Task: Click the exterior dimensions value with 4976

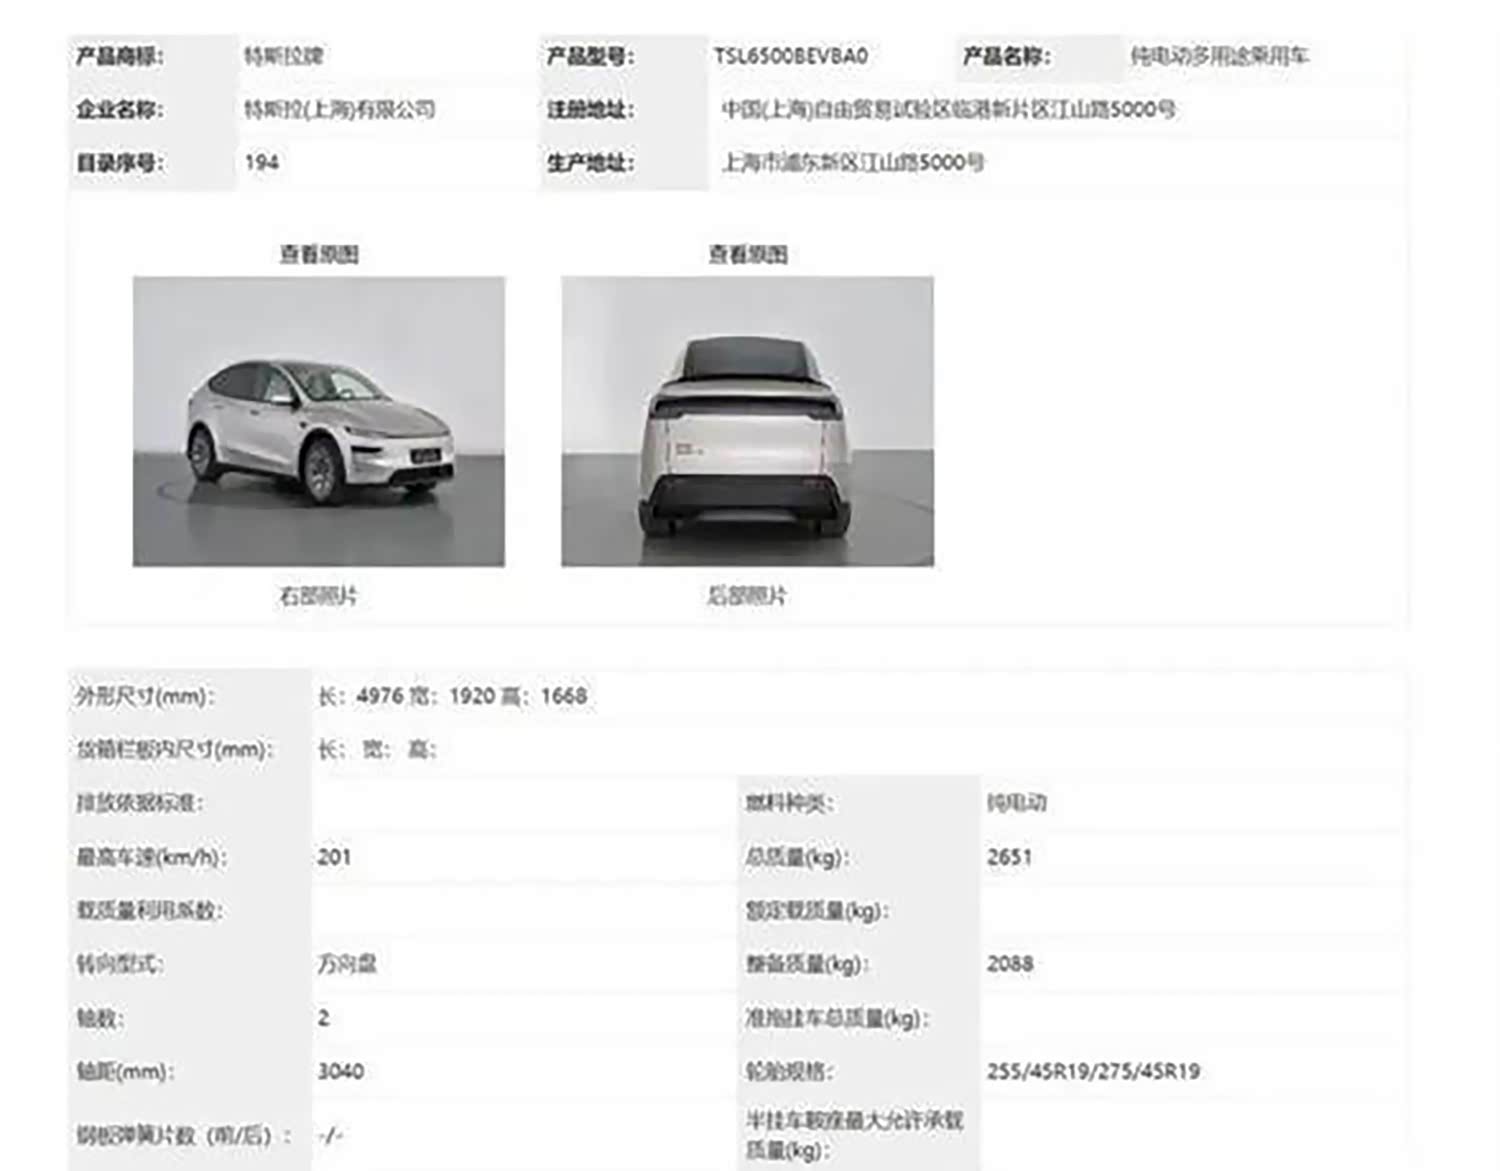Action: coord(453,696)
